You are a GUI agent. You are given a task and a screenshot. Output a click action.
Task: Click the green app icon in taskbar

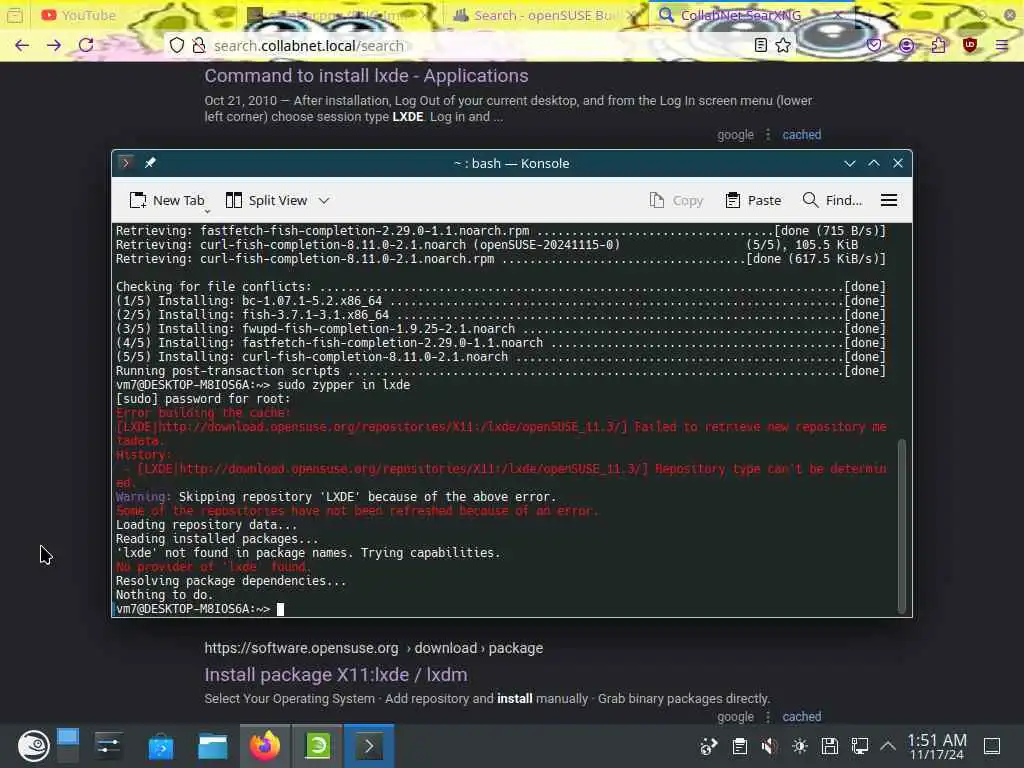pyautogui.click(x=317, y=746)
